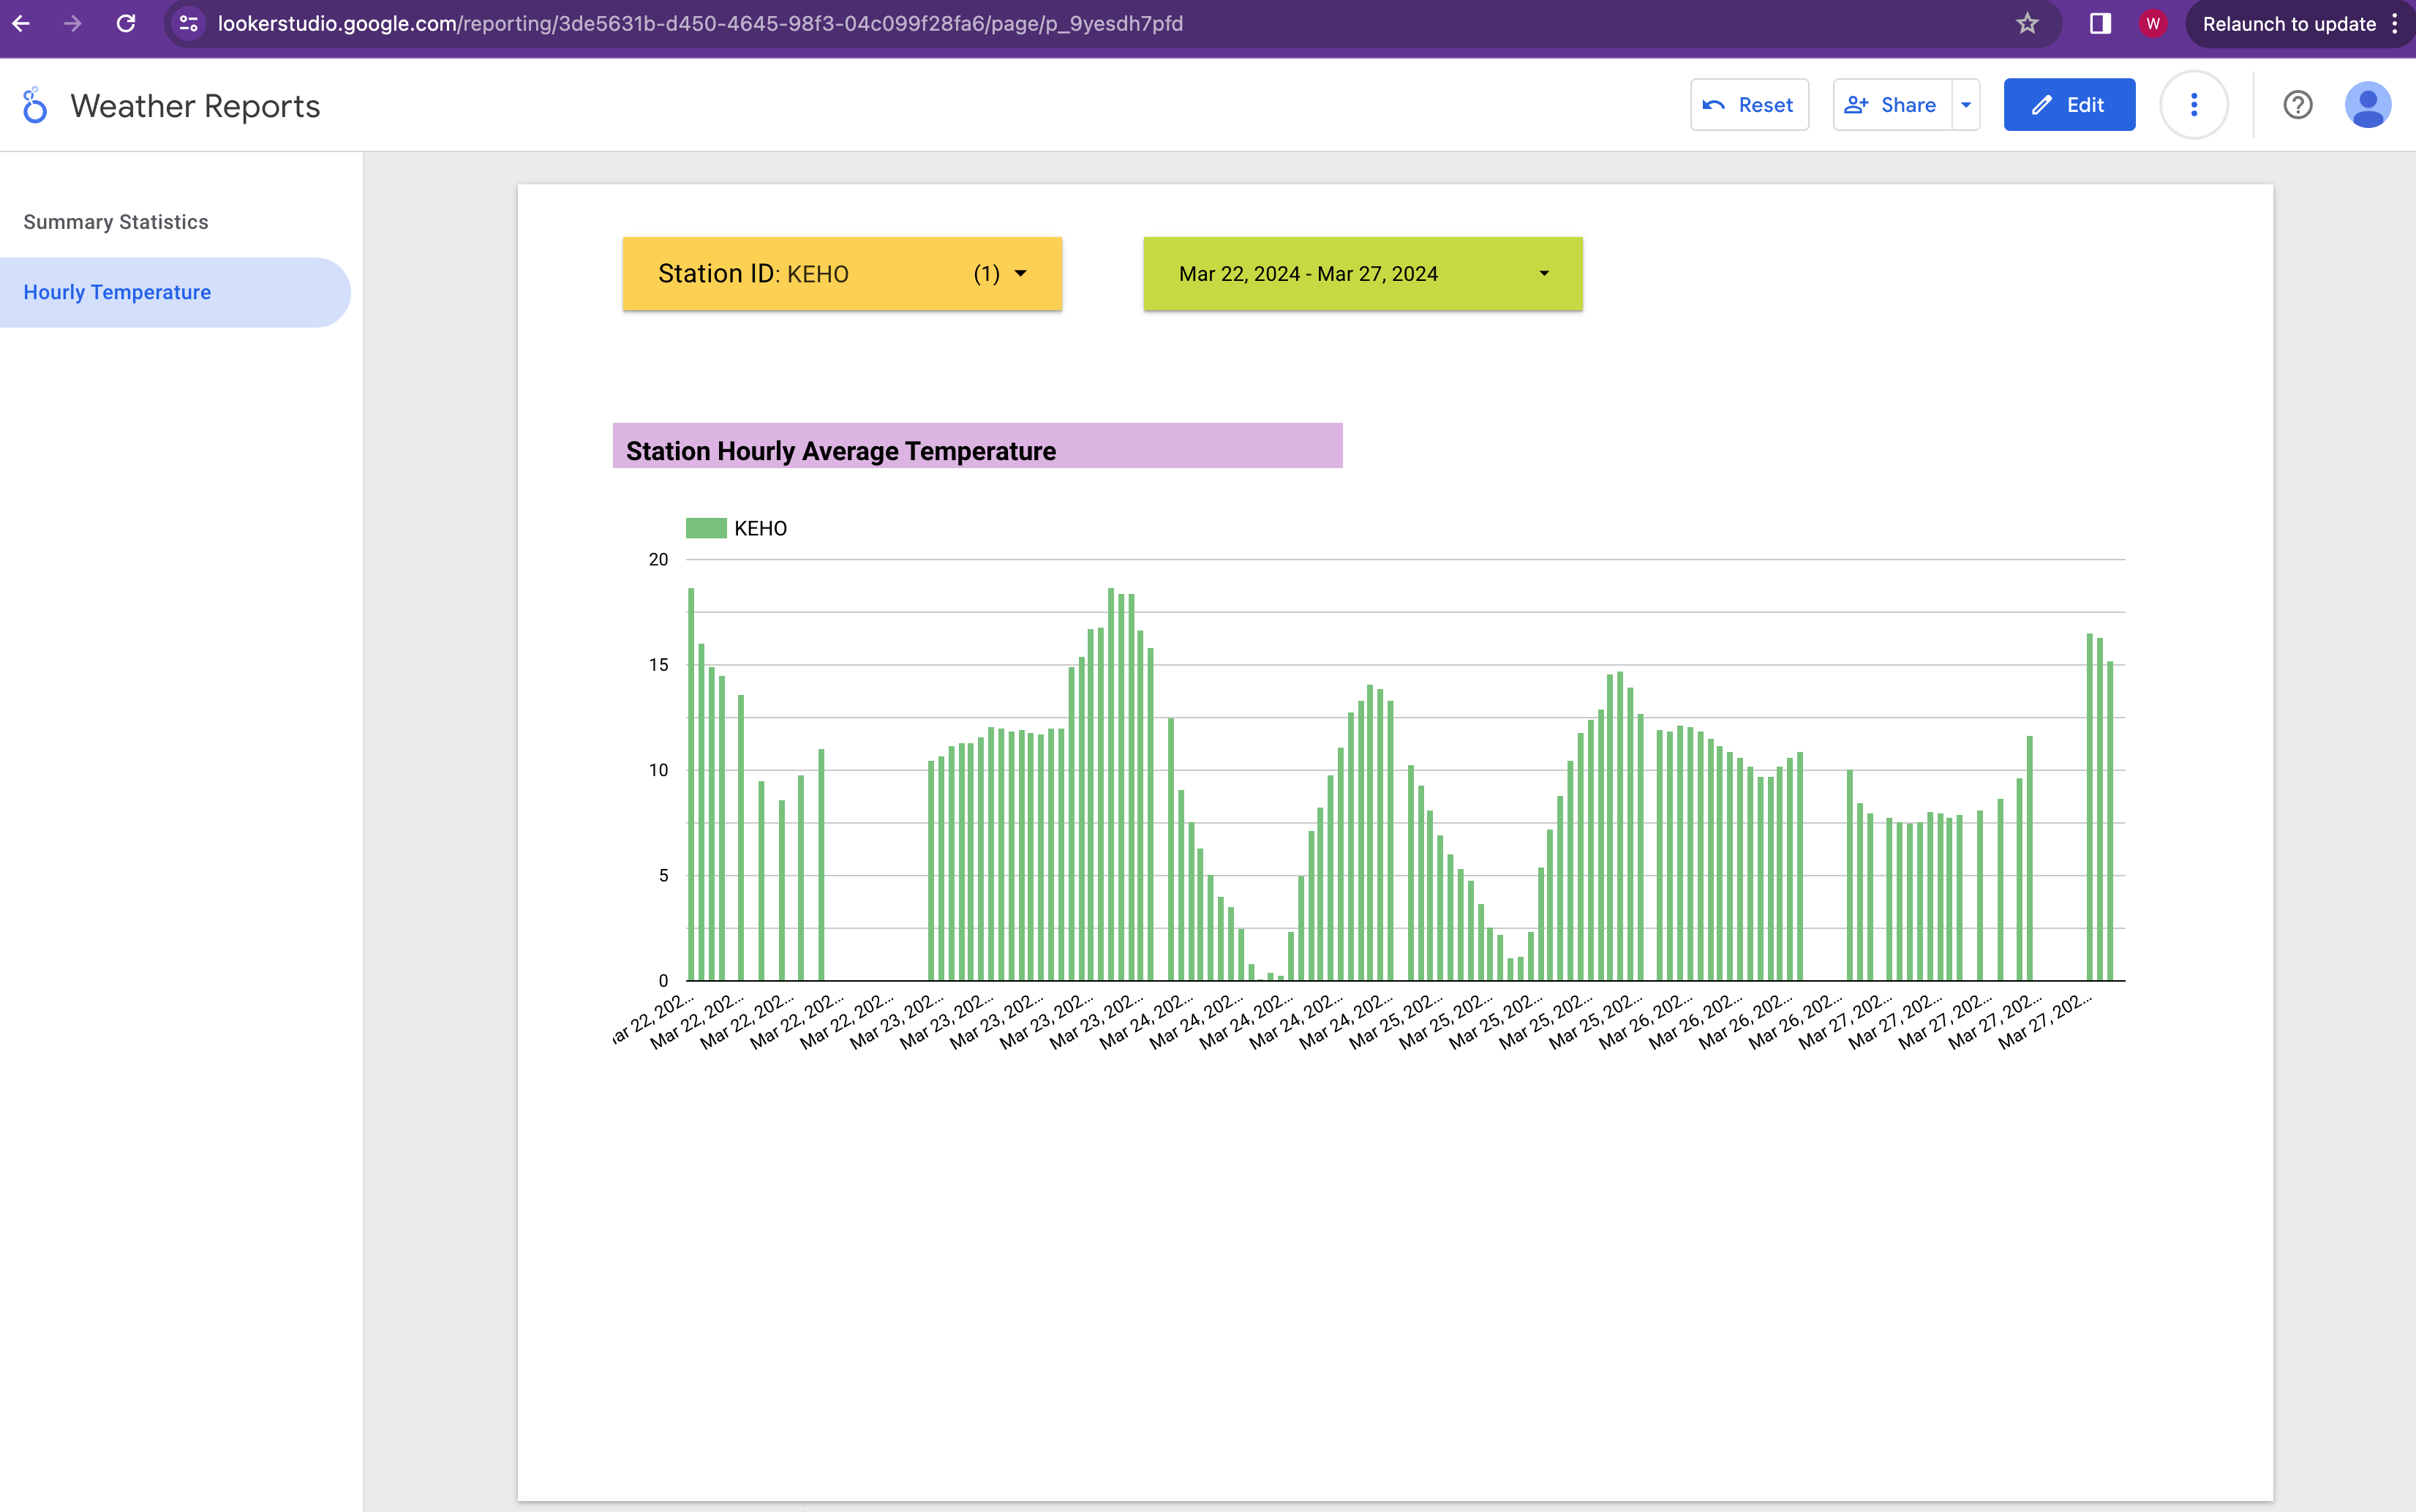Select the Hourly Temperature page
The width and height of the screenshot is (2416, 1512).
[117, 293]
